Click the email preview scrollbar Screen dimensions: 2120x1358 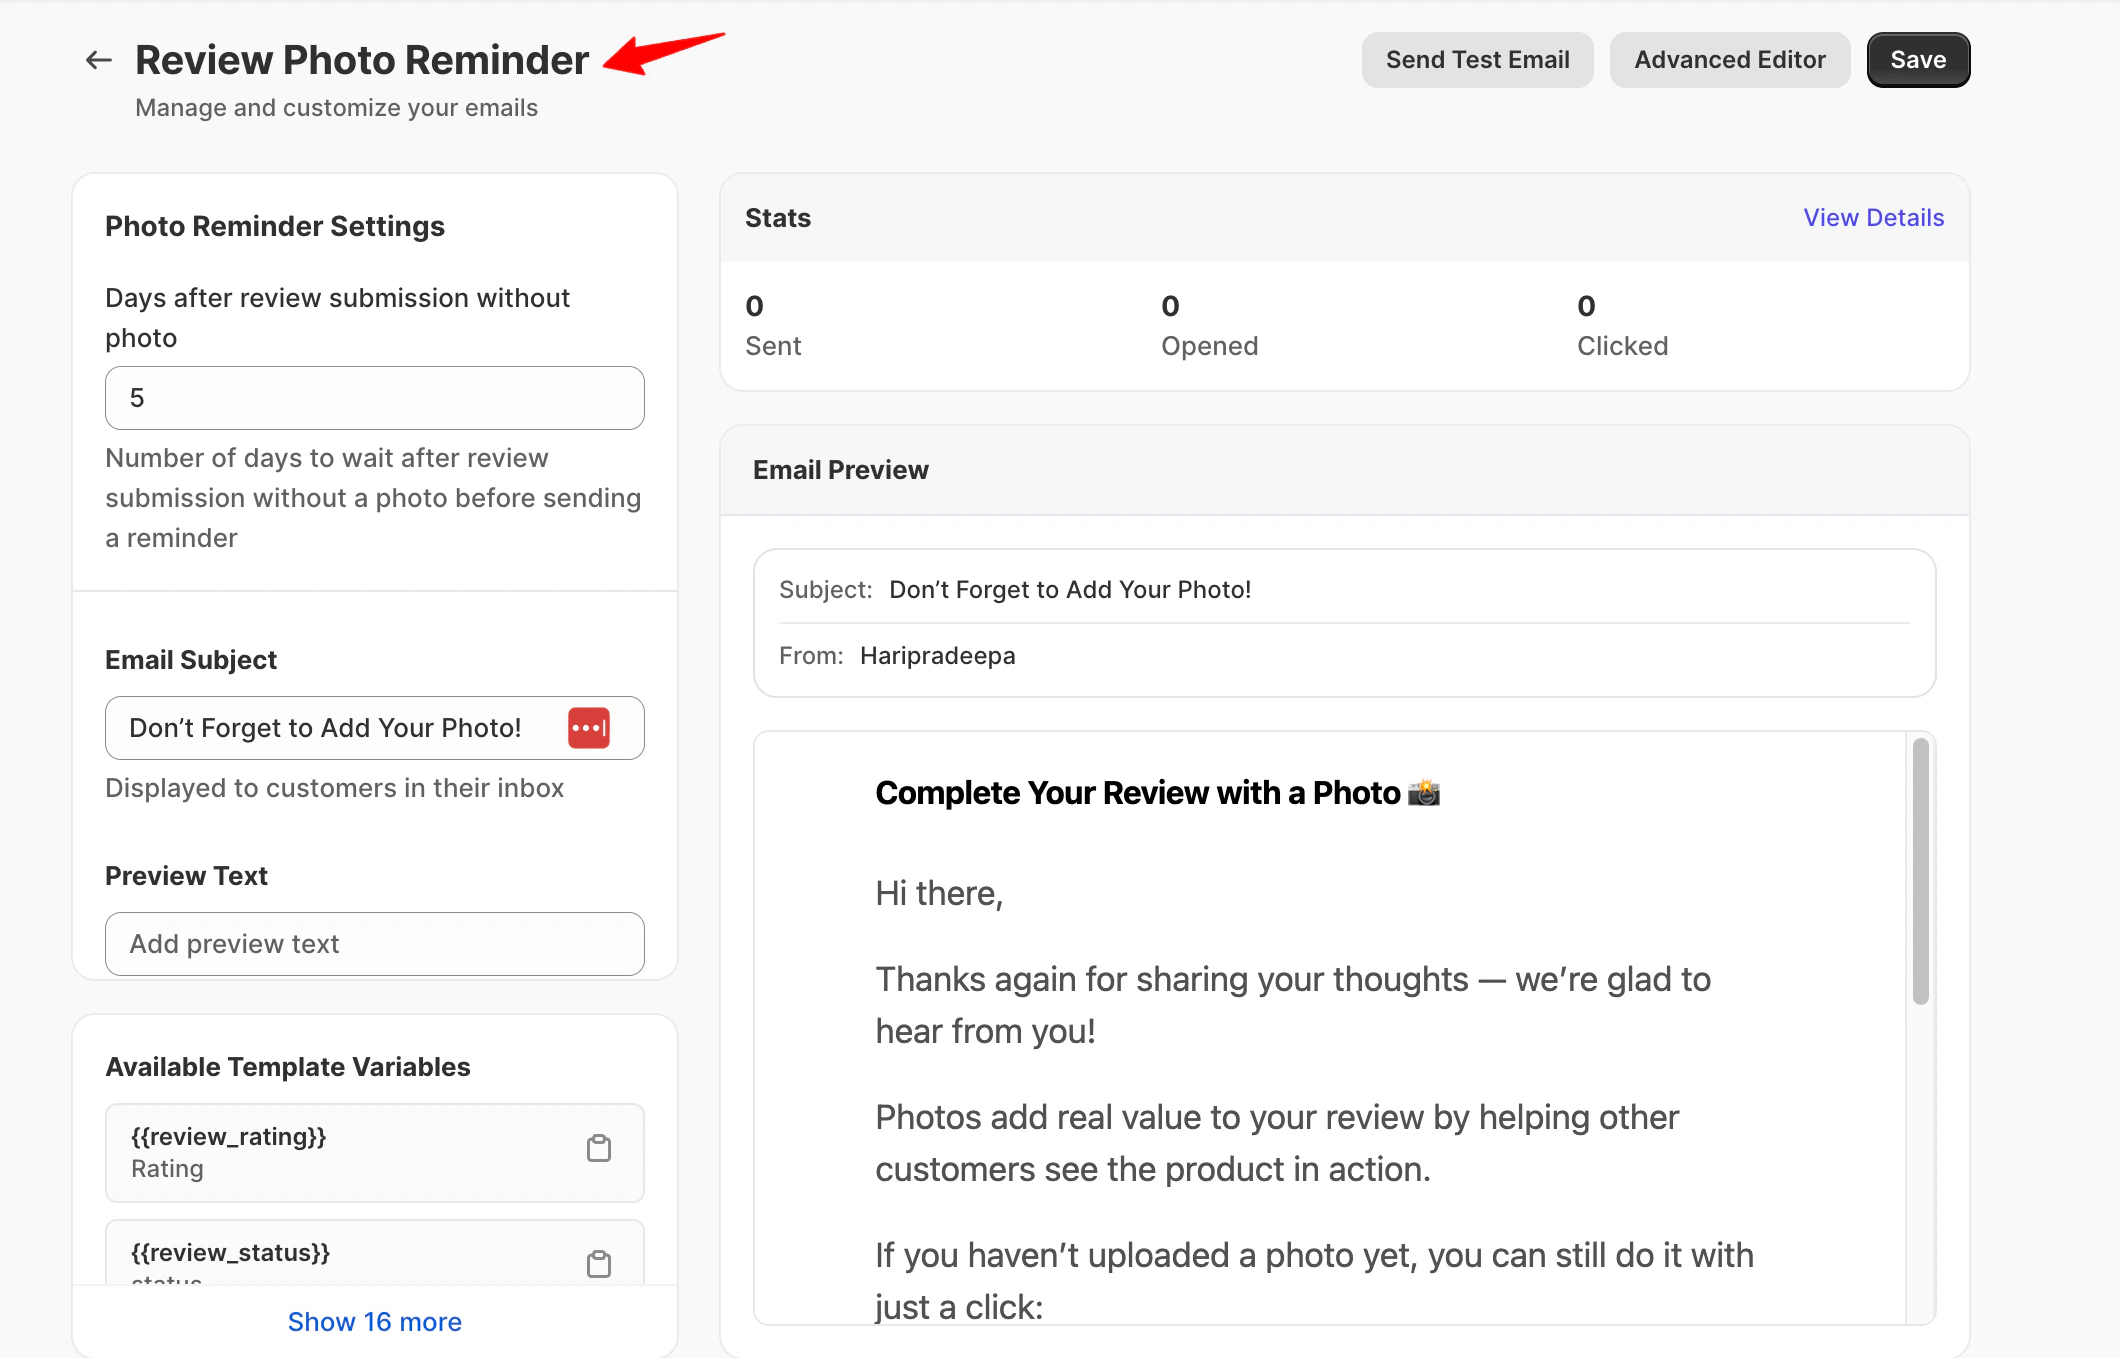click(1920, 870)
